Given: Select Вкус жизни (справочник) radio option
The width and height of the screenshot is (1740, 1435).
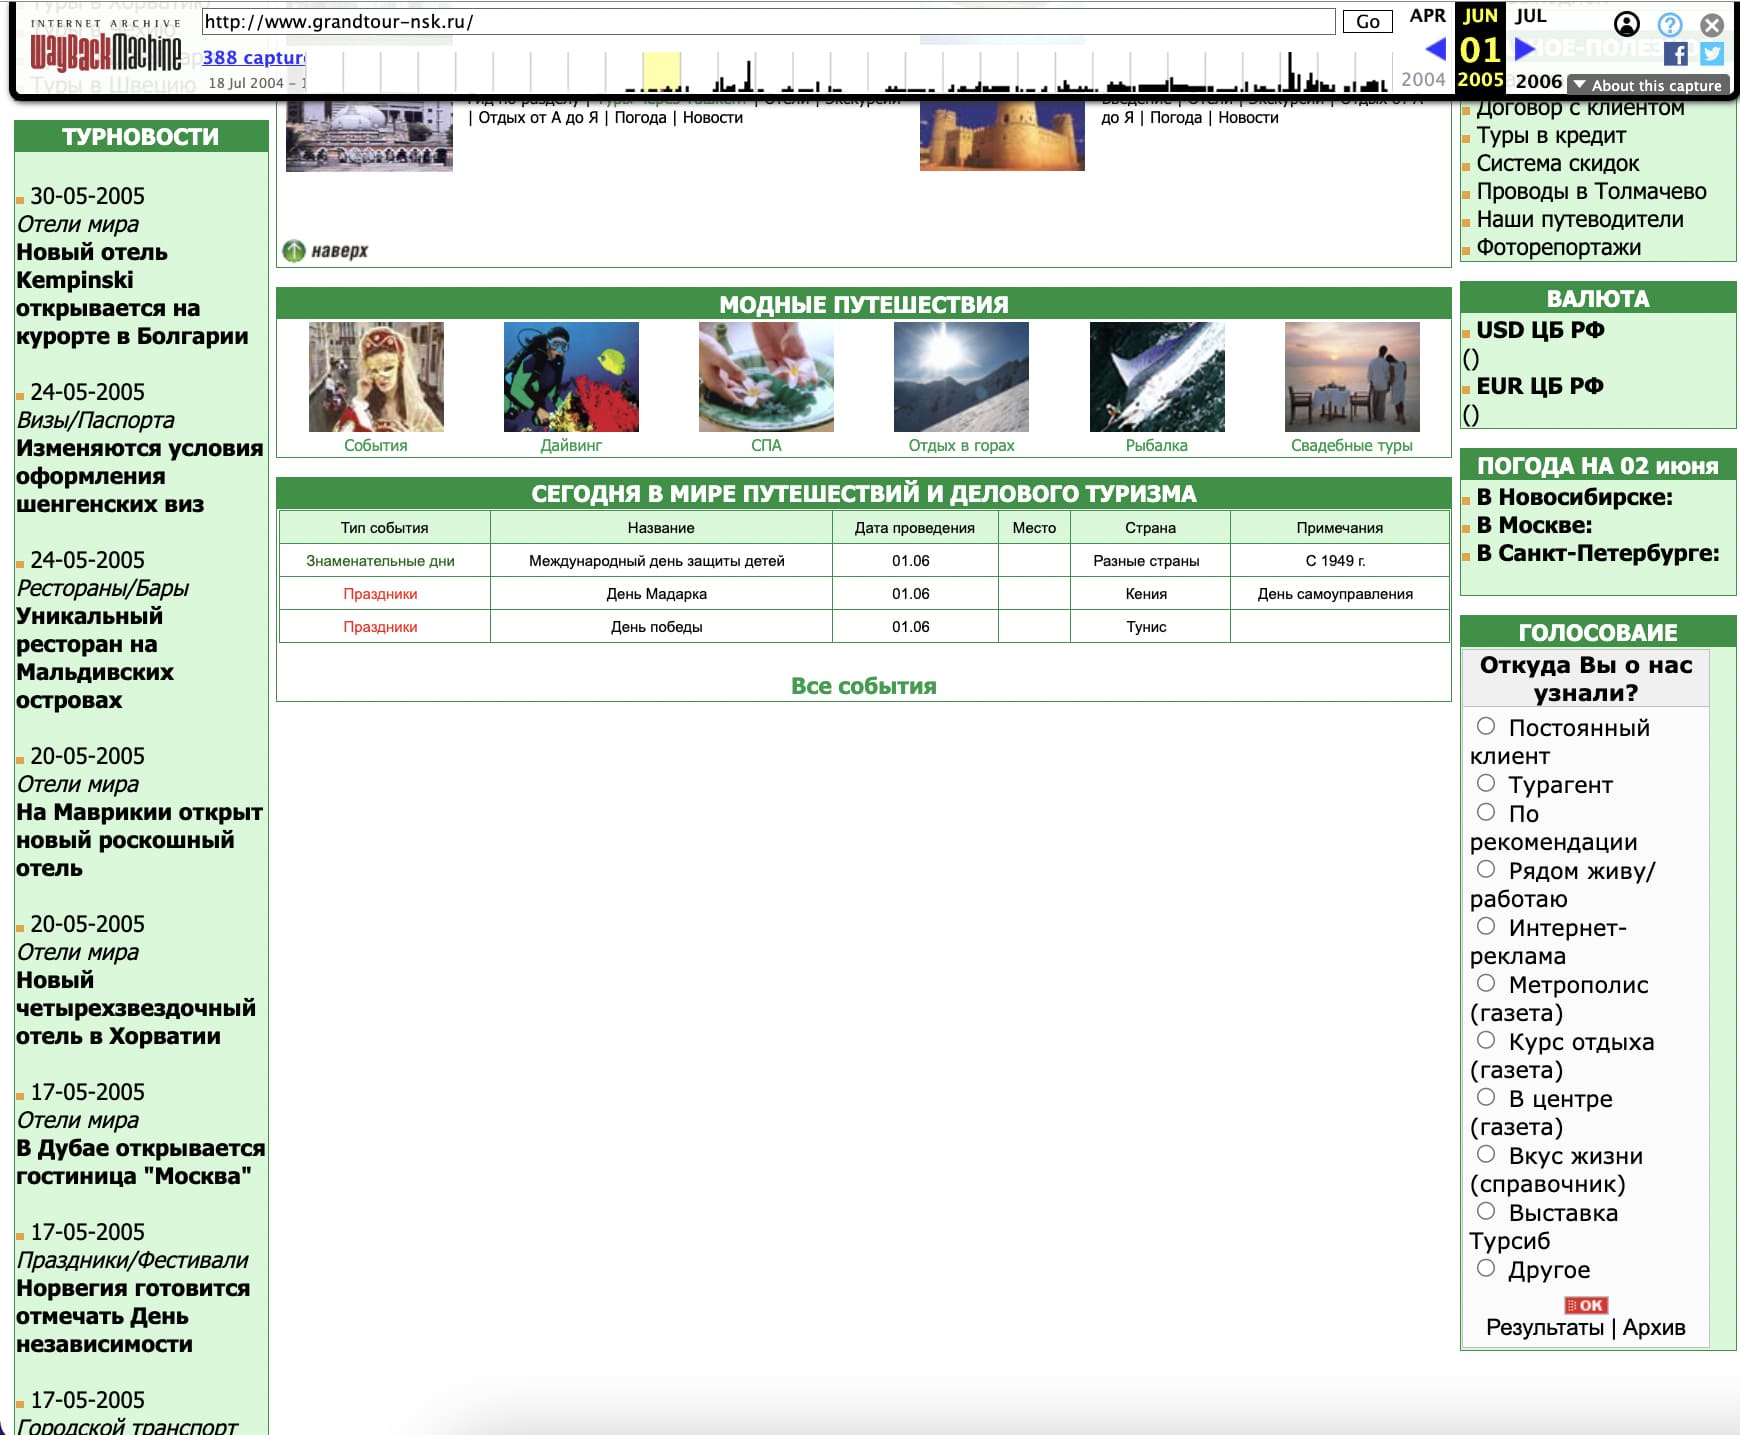Looking at the screenshot, I should coord(1486,1154).
